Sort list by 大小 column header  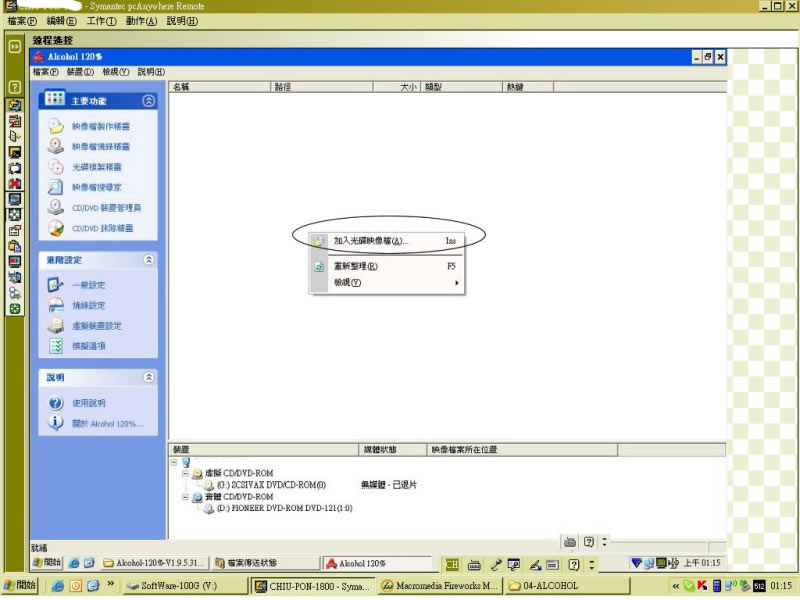point(396,87)
